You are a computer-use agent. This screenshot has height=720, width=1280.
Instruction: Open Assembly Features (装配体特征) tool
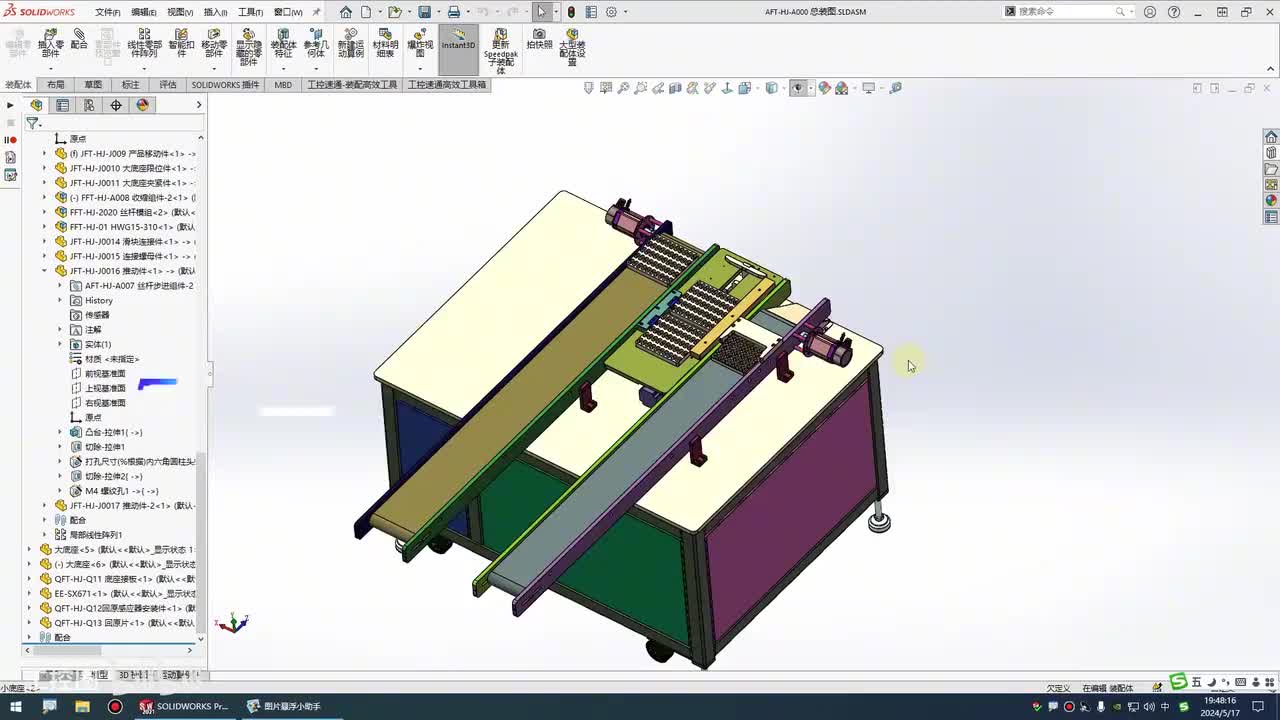[283, 44]
